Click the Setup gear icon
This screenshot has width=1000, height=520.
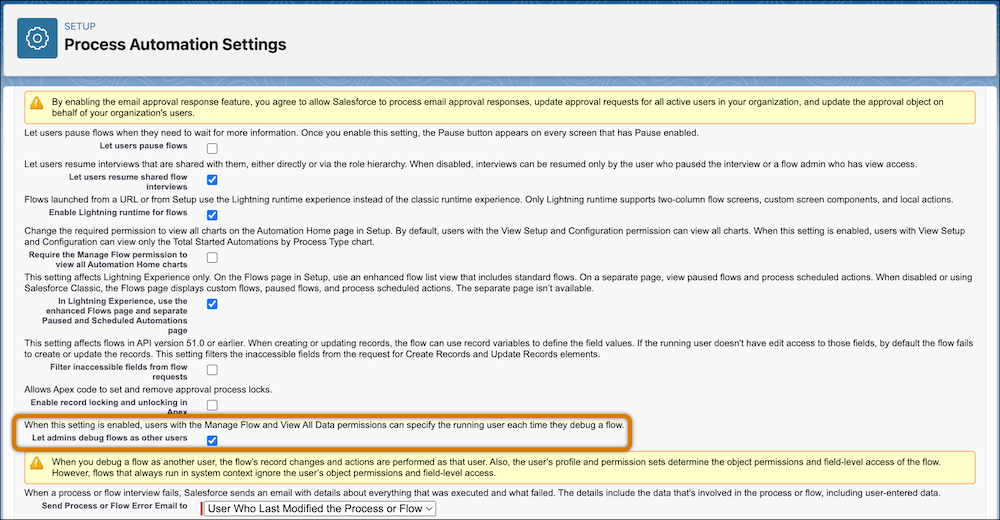click(x=37, y=38)
